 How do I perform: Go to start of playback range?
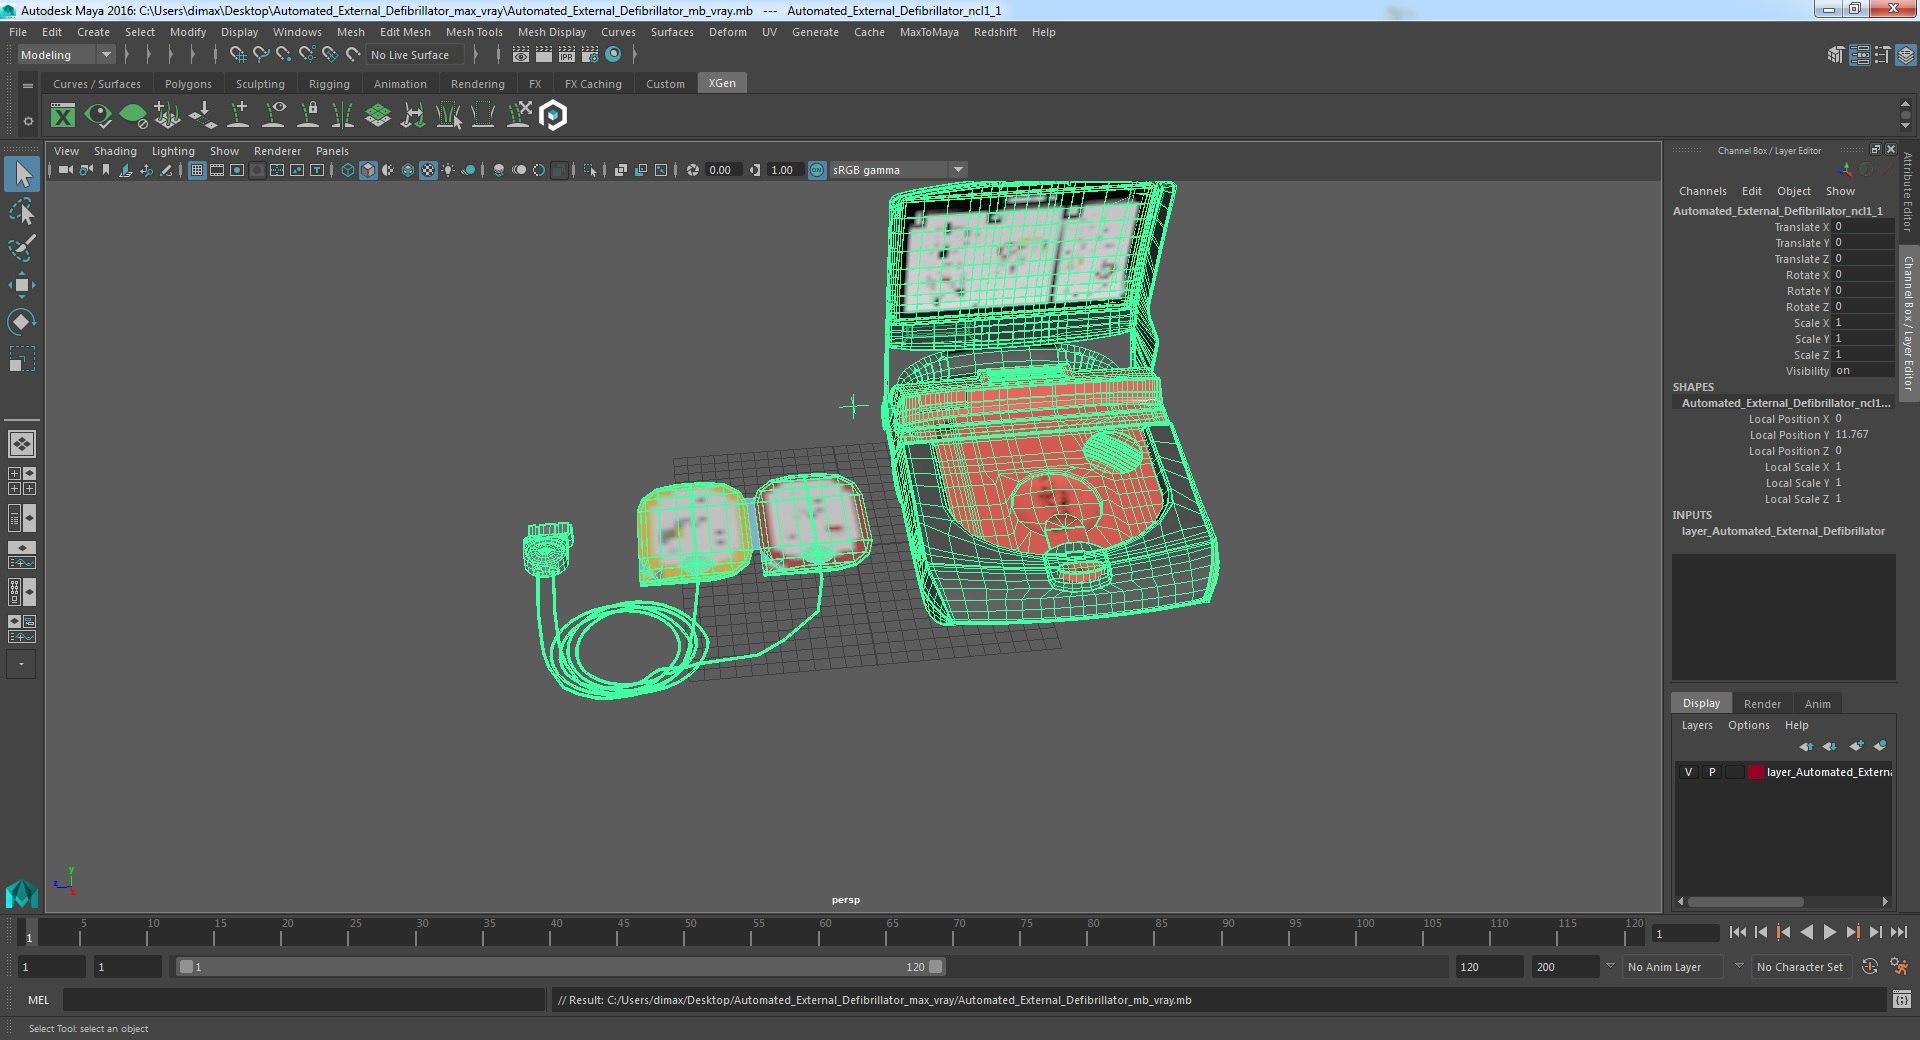(1737, 932)
